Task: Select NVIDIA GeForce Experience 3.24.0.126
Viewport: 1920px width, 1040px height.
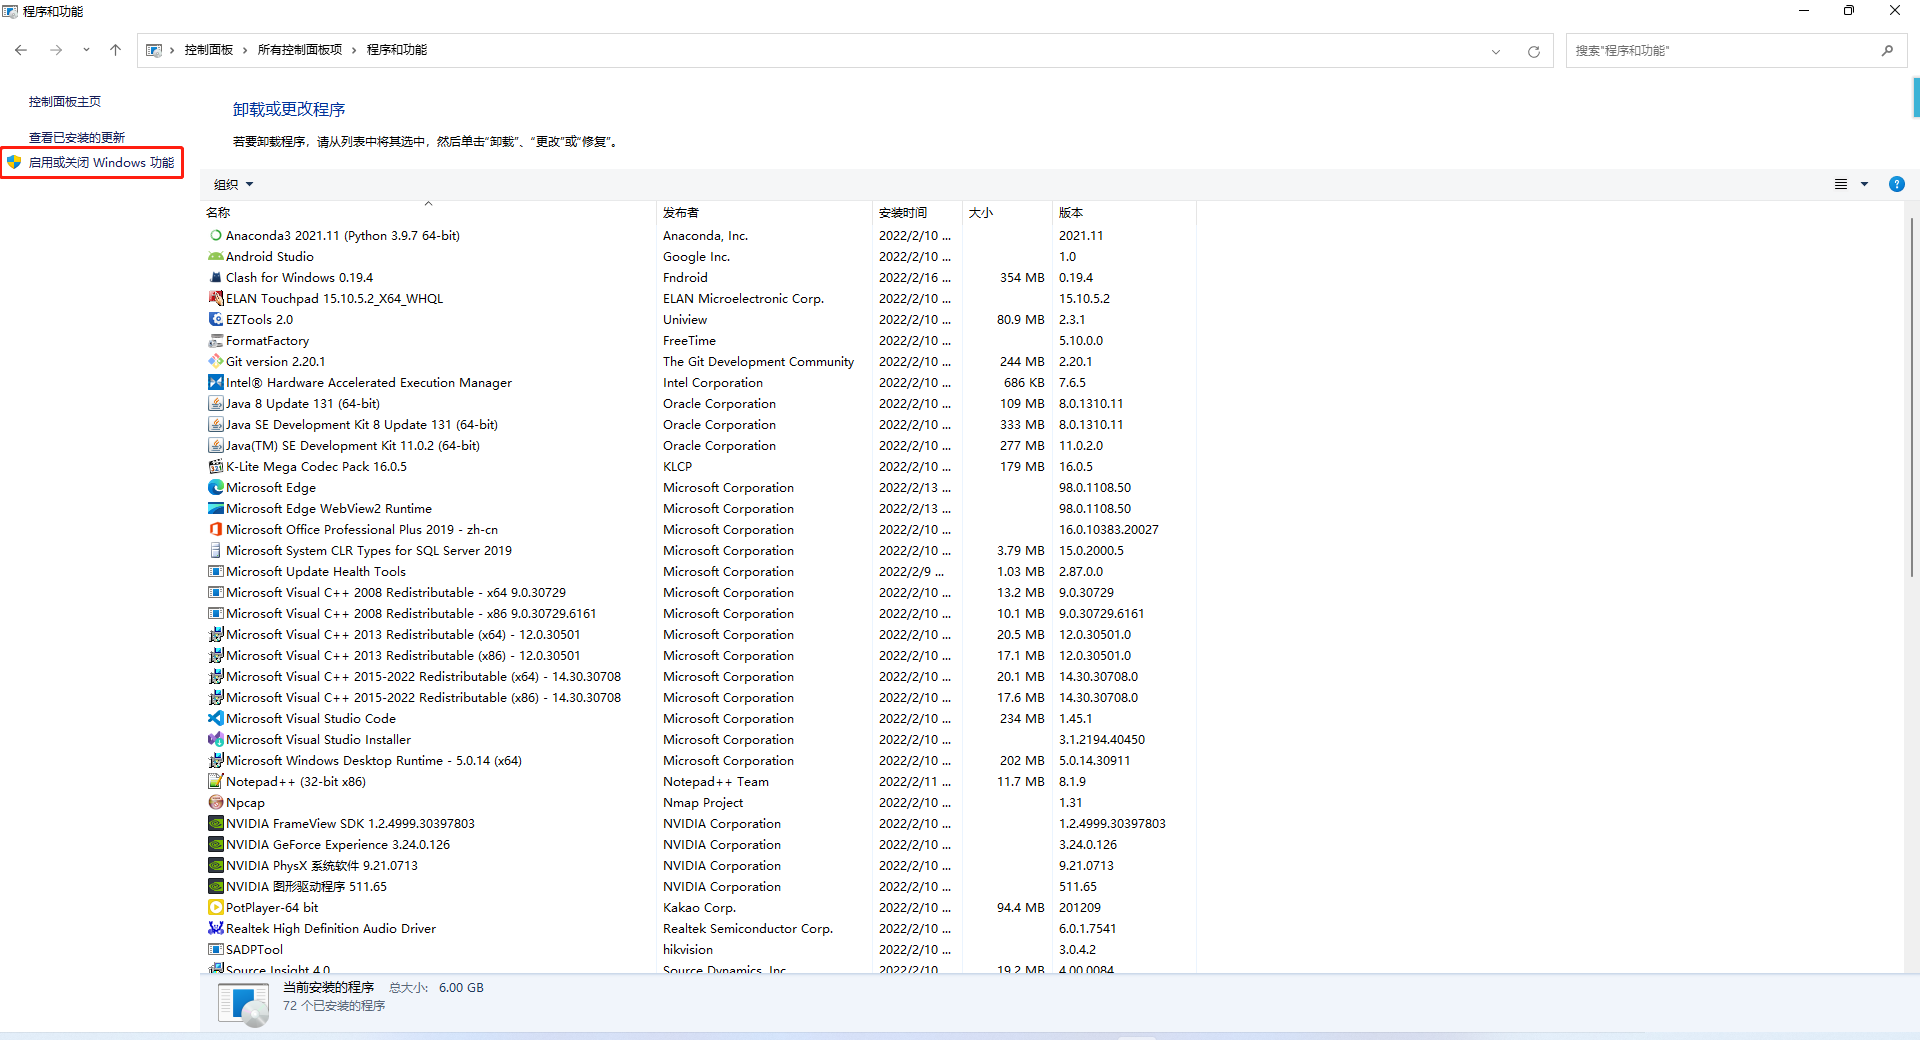Action: pyautogui.click(x=337, y=844)
